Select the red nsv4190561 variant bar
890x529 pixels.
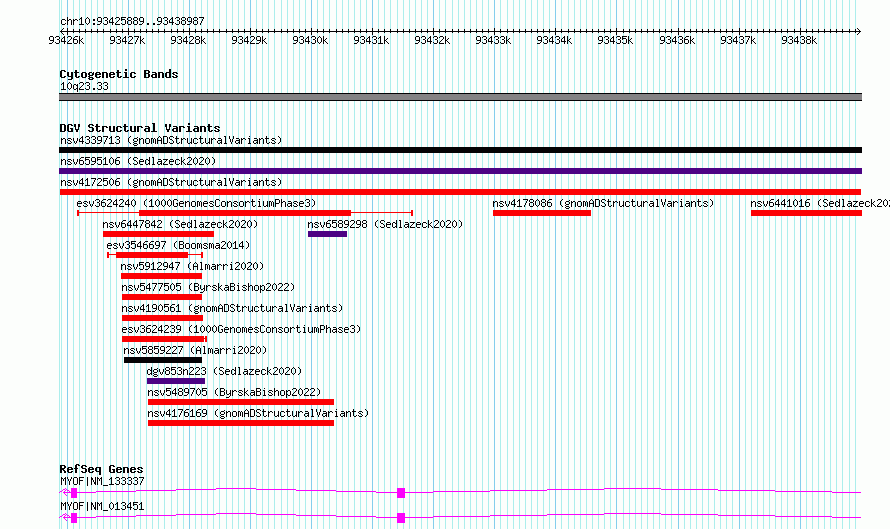click(x=162, y=318)
